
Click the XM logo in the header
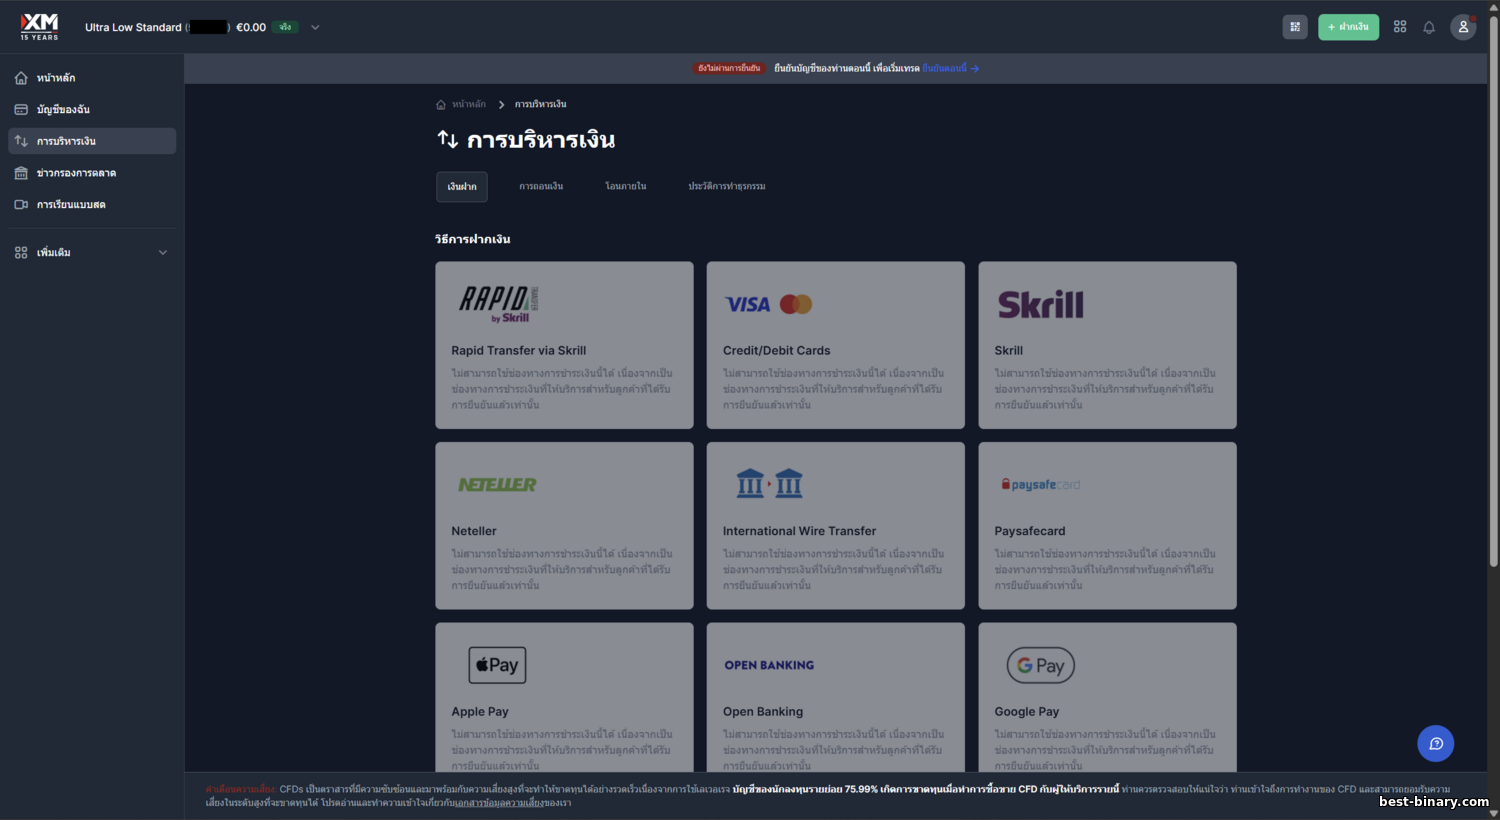[x=40, y=26]
